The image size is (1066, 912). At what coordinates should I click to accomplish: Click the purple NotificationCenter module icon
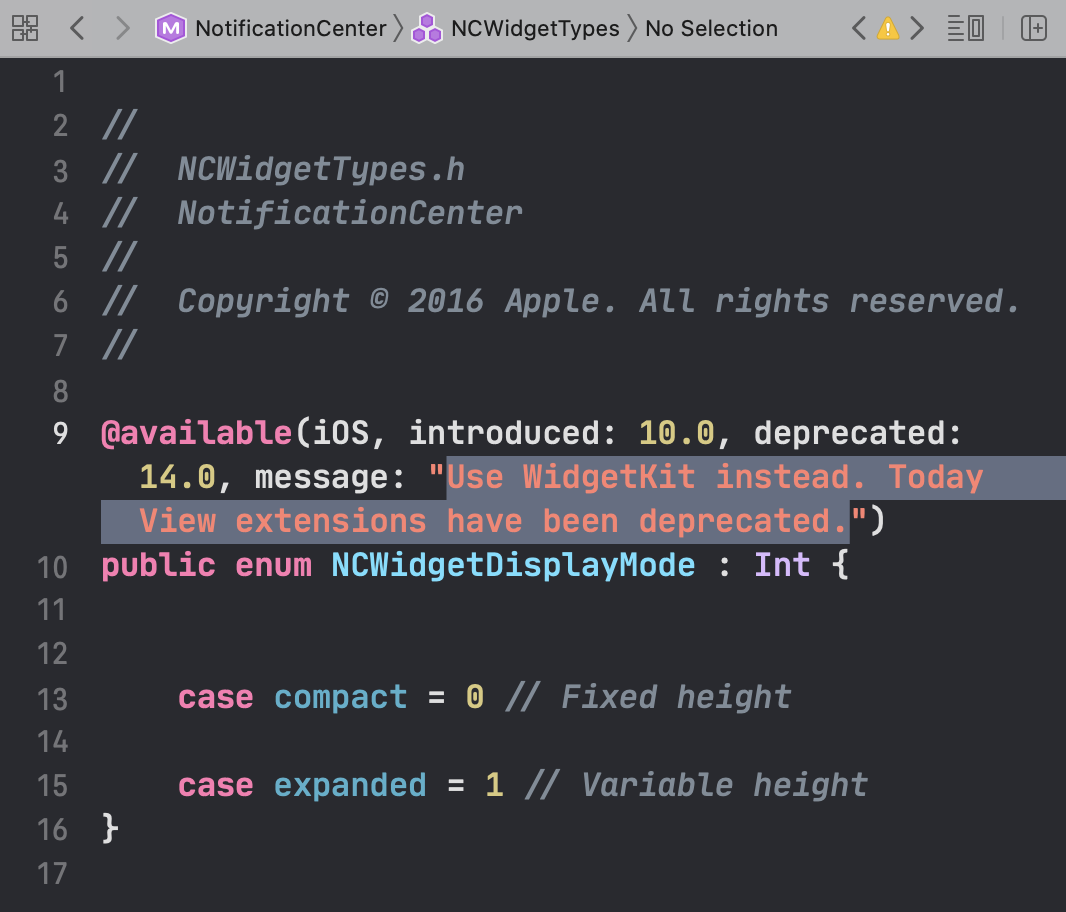(x=171, y=28)
